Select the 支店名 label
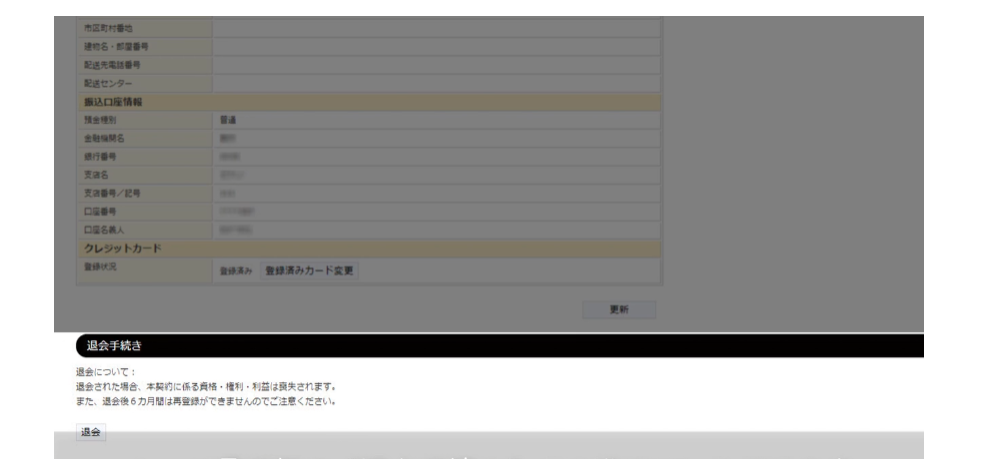This screenshot has width=981, height=459. click(96, 175)
